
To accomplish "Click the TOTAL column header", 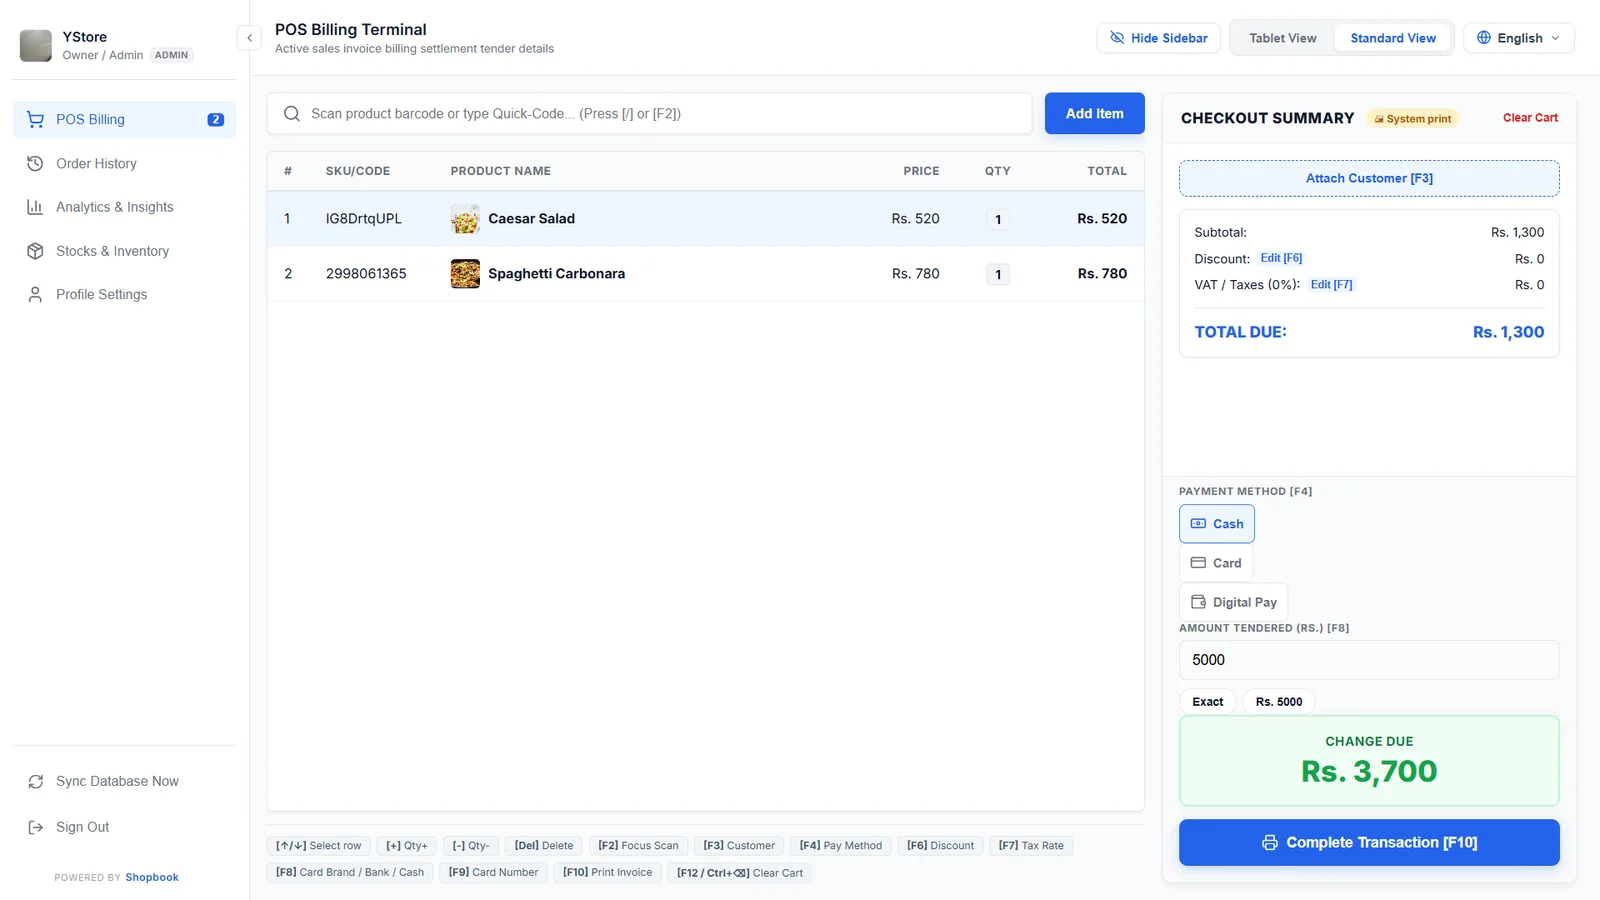I will 1107,171.
